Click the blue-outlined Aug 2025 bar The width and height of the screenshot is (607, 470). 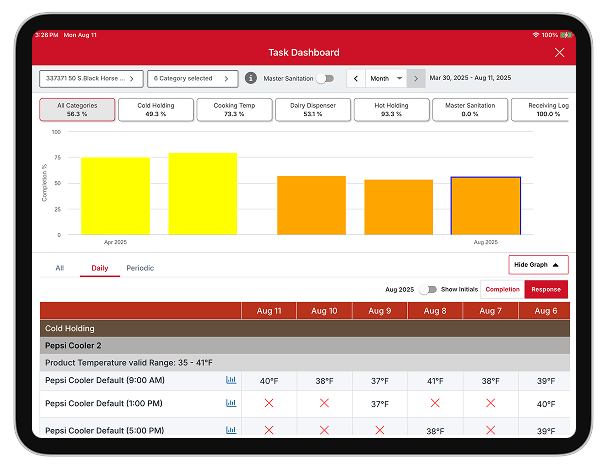pos(485,206)
